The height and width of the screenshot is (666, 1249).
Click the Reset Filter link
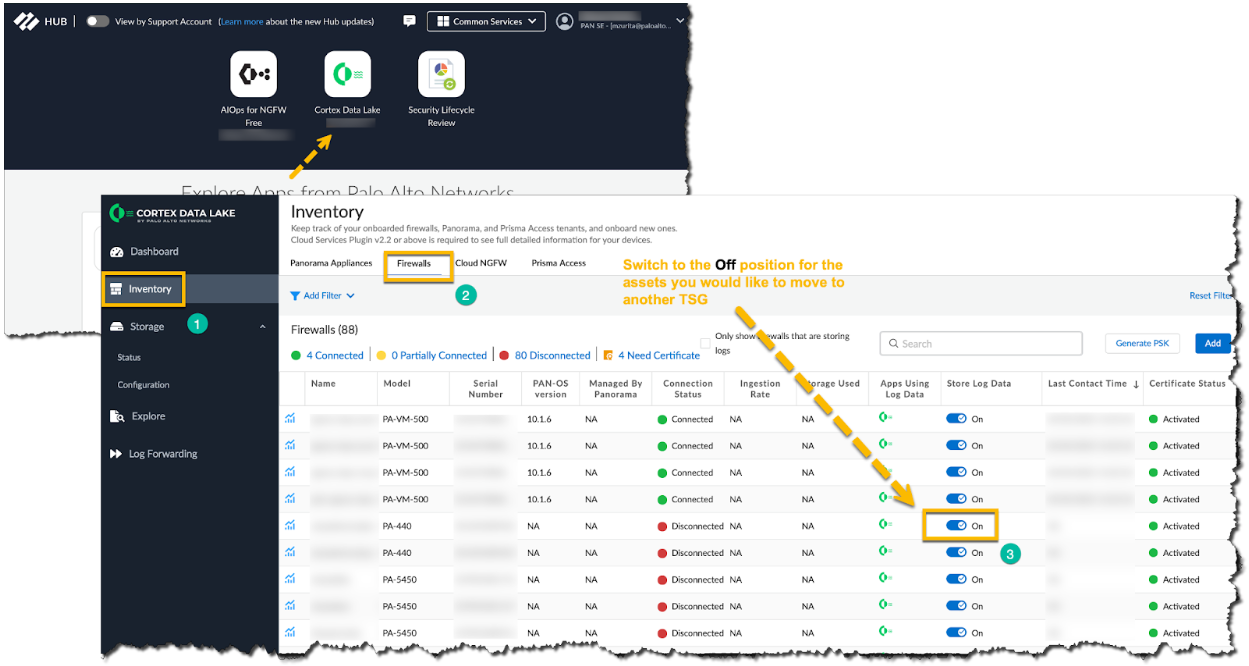1209,296
